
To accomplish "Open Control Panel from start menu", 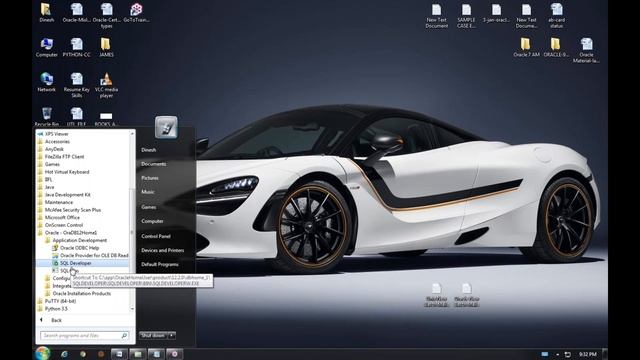I will tap(156, 236).
